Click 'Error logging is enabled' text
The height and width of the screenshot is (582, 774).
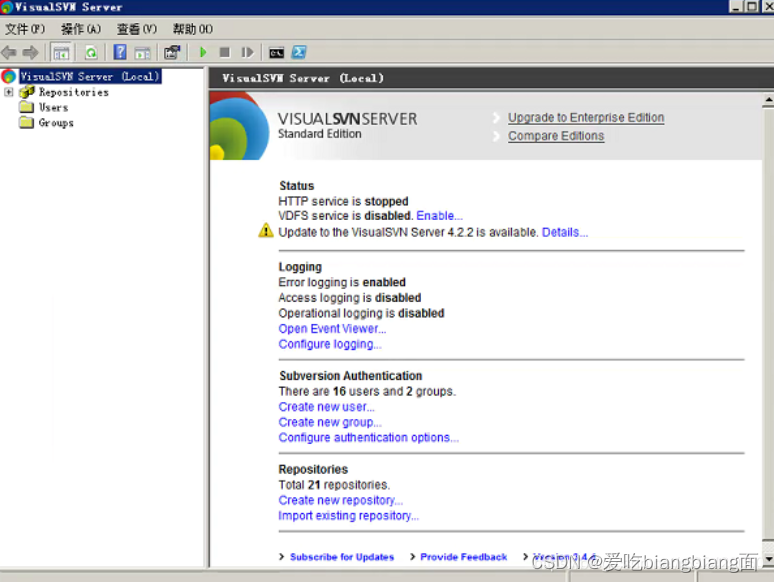[x=342, y=282]
